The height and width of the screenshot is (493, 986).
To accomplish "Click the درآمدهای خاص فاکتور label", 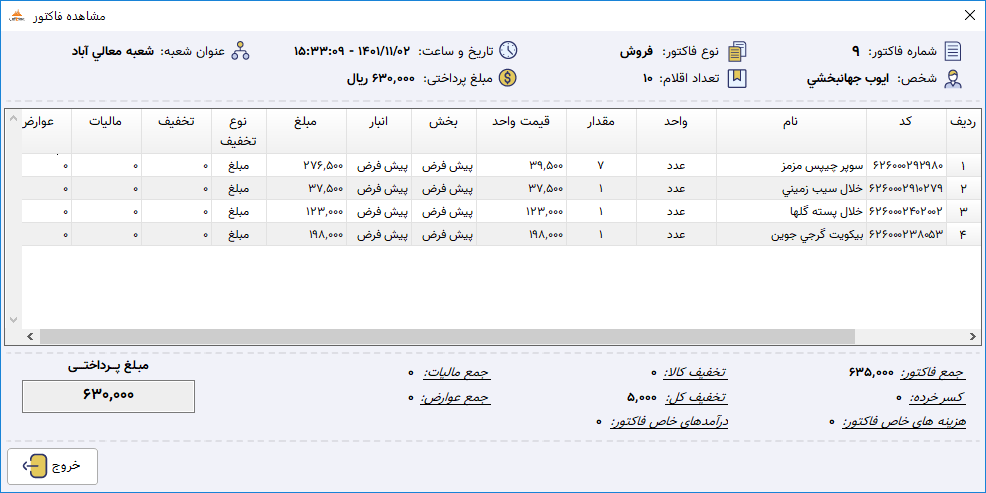I will [669, 422].
